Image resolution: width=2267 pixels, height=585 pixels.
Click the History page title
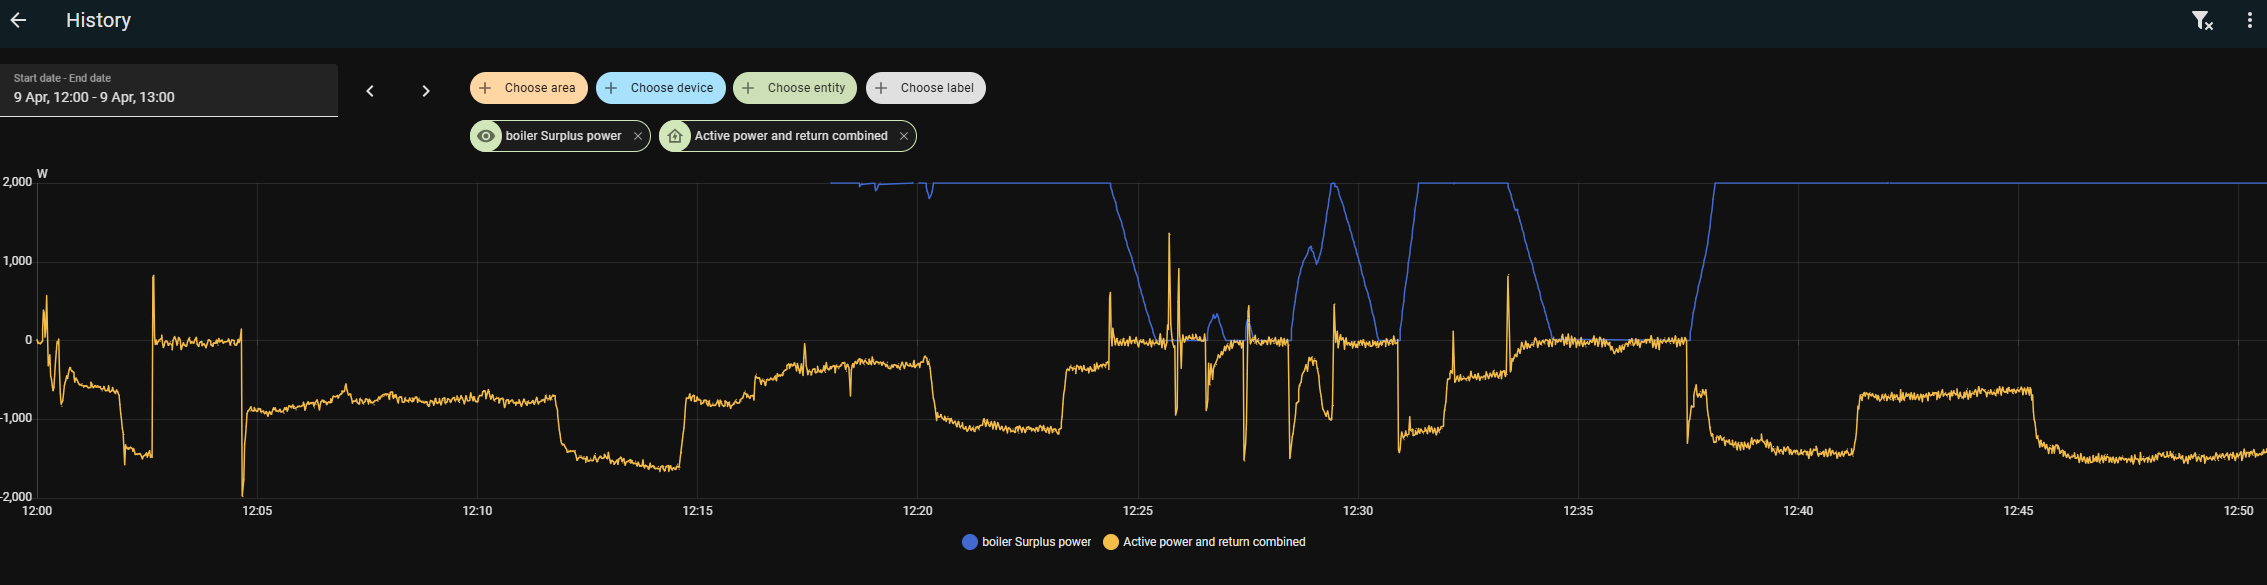tap(98, 20)
